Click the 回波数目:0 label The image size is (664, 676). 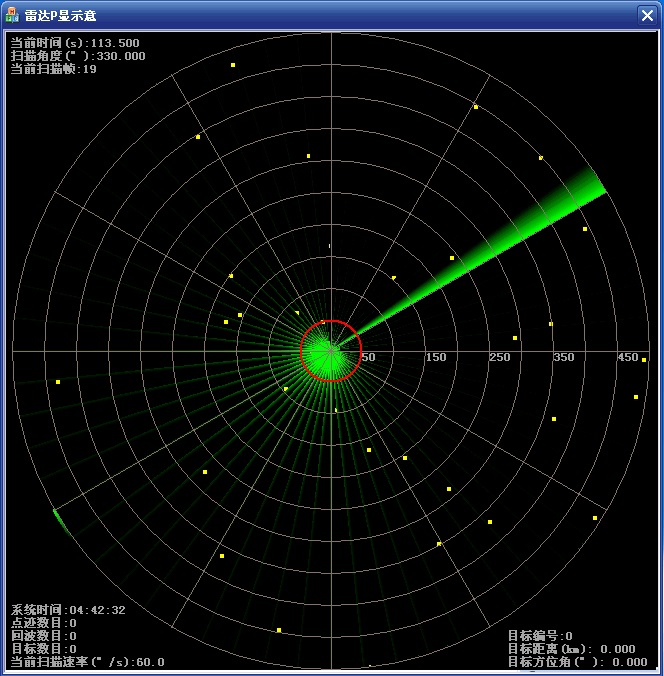[x=44, y=635]
